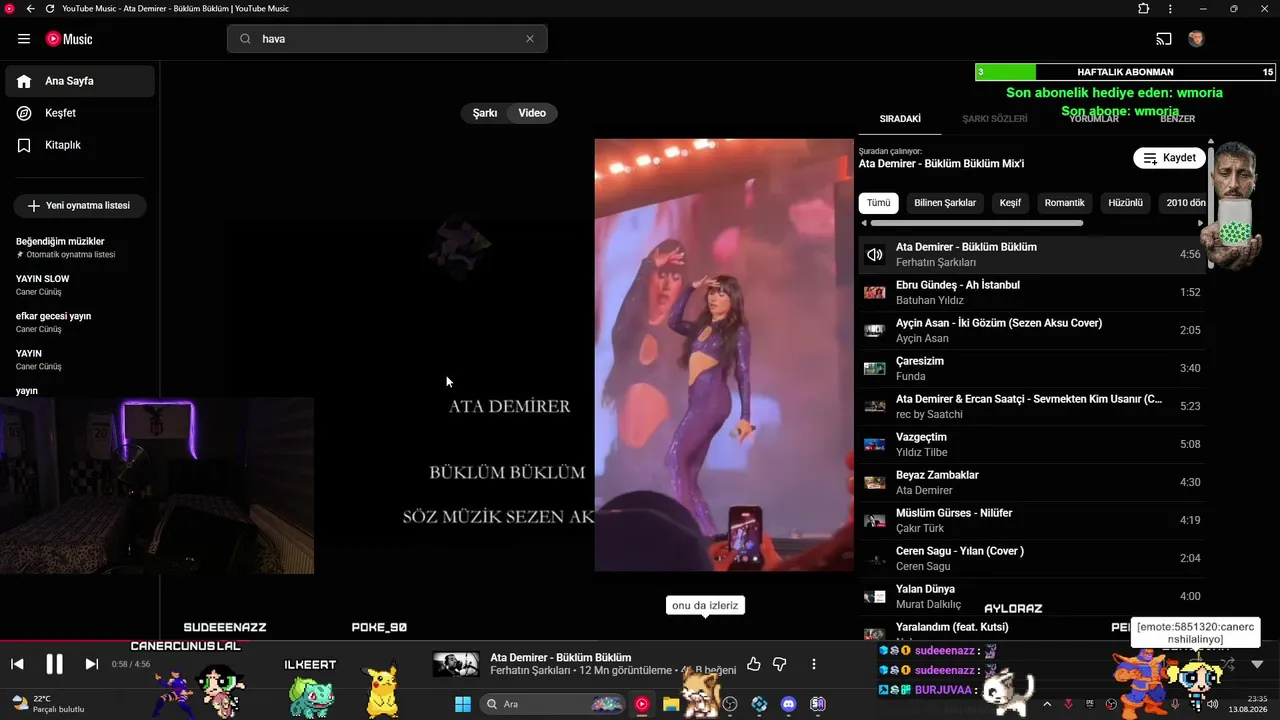1280x720 pixels.
Task: Pause the current song
Action: 54,664
